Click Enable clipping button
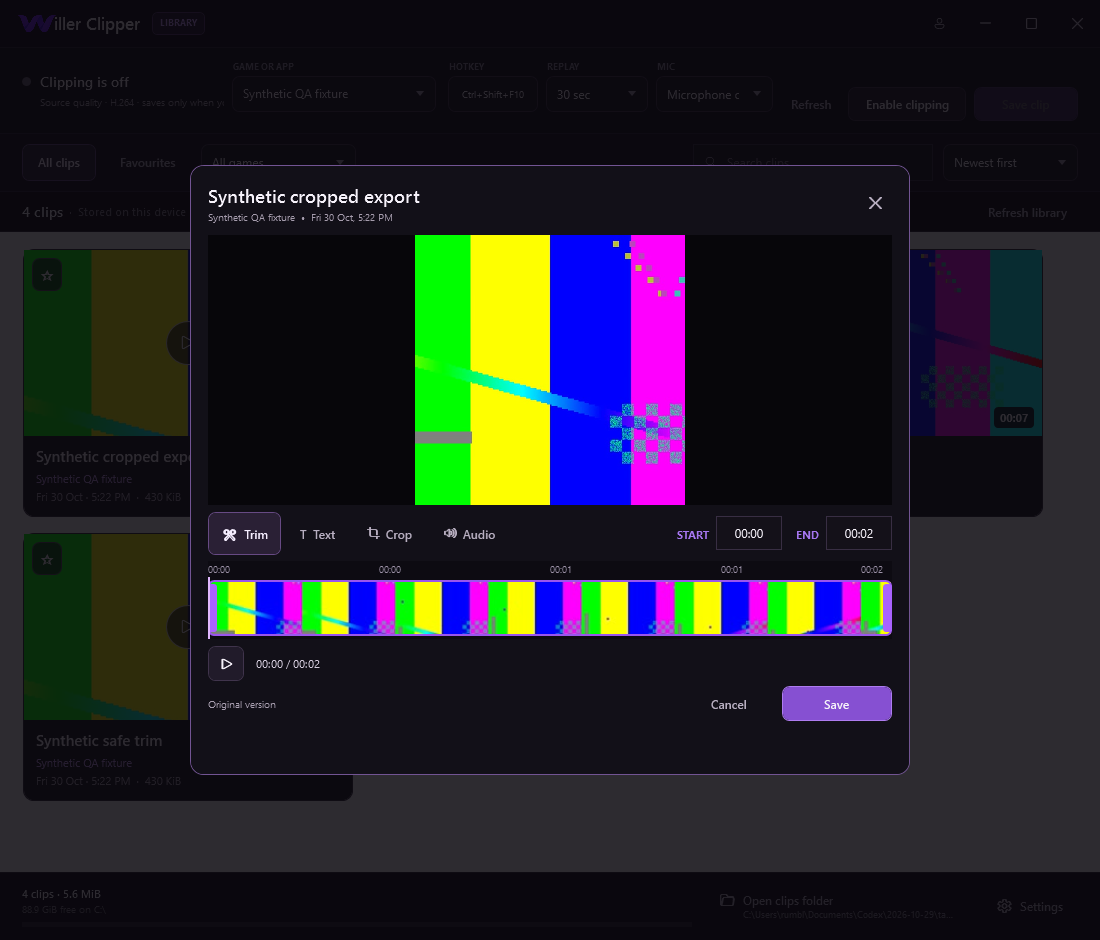 907,105
